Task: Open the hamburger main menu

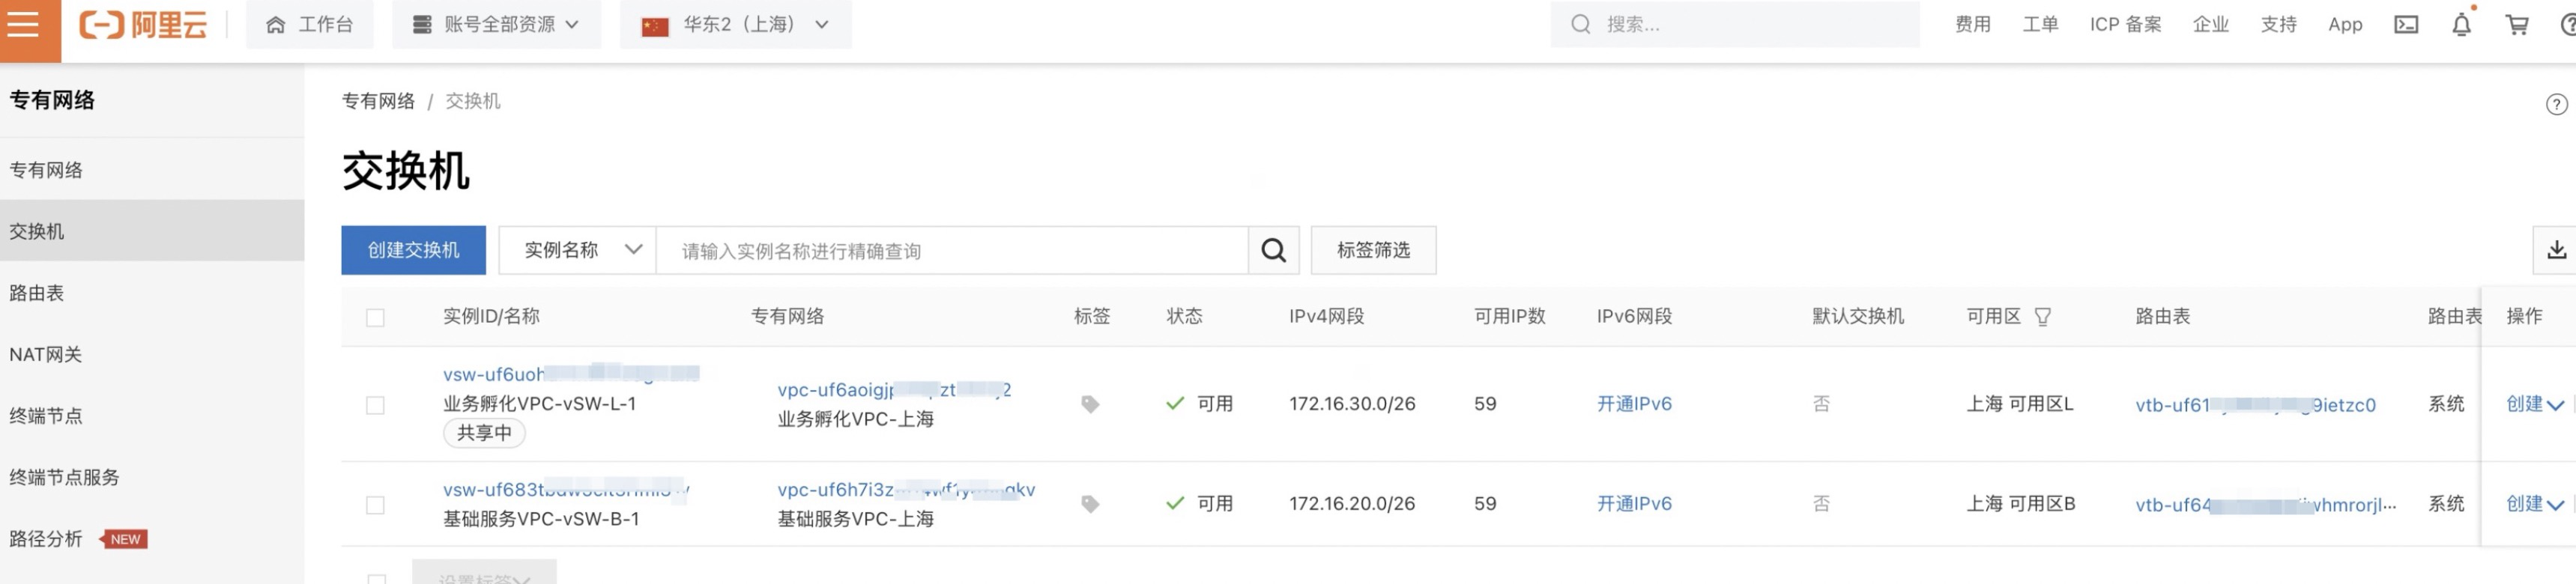Action: pyautogui.click(x=23, y=24)
